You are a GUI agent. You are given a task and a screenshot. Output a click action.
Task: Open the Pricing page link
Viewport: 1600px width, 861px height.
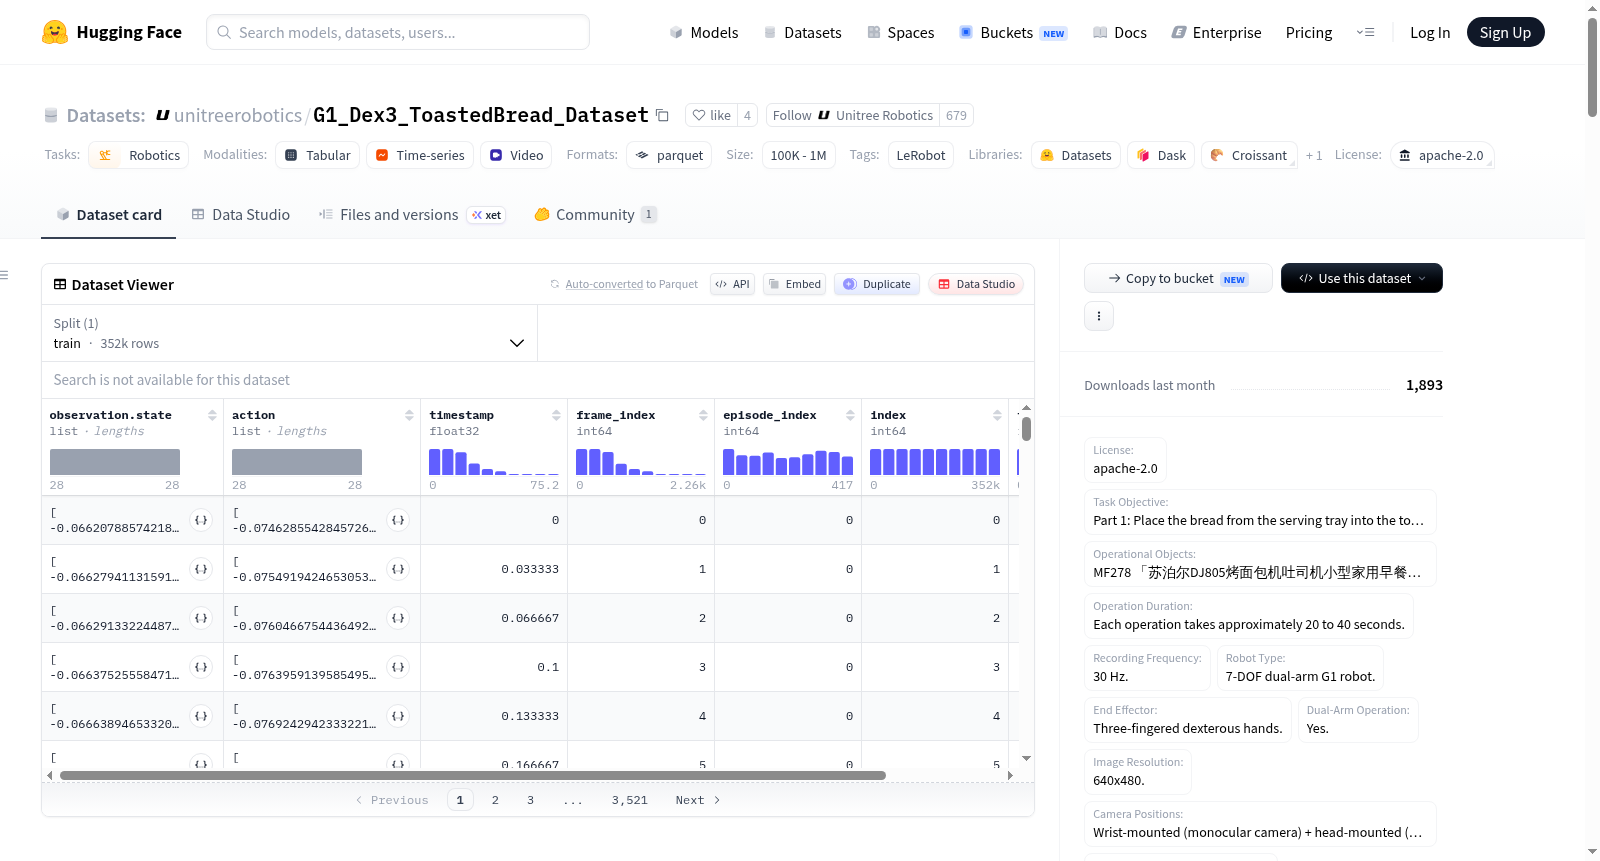click(x=1309, y=32)
